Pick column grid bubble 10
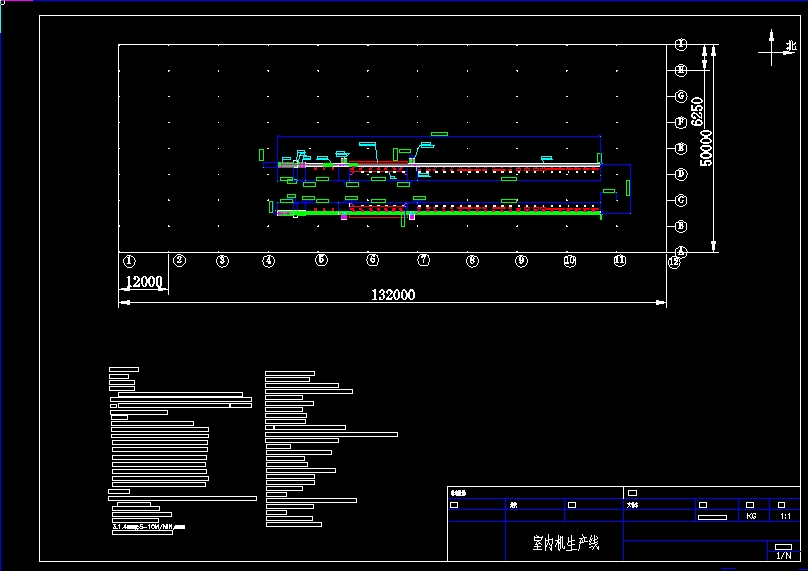This screenshot has width=808, height=571. 570,260
